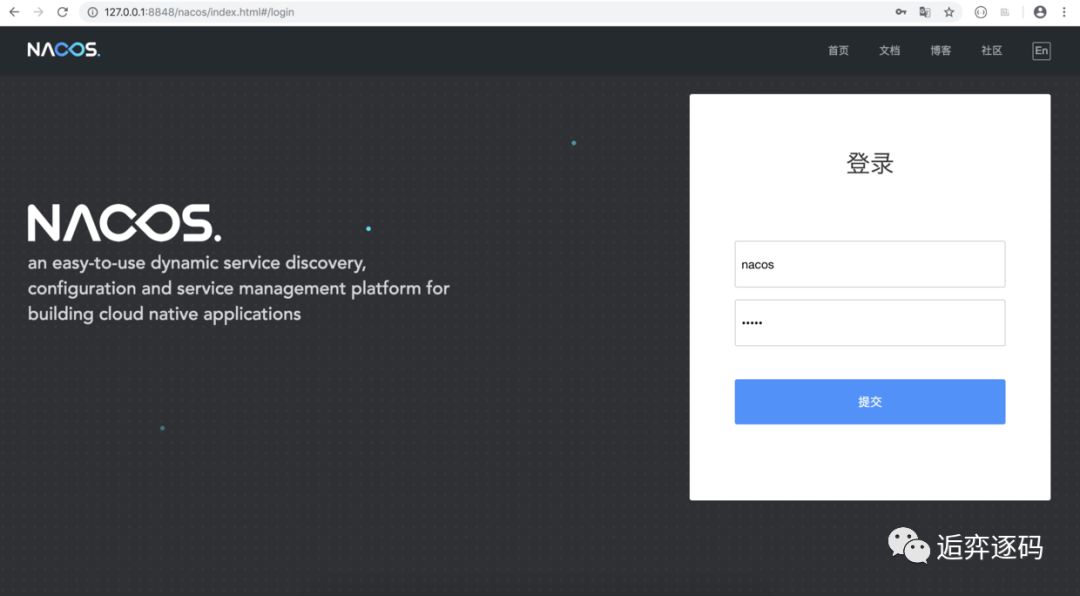
Task: Click the 登录 heading text
Action: (x=870, y=163)
